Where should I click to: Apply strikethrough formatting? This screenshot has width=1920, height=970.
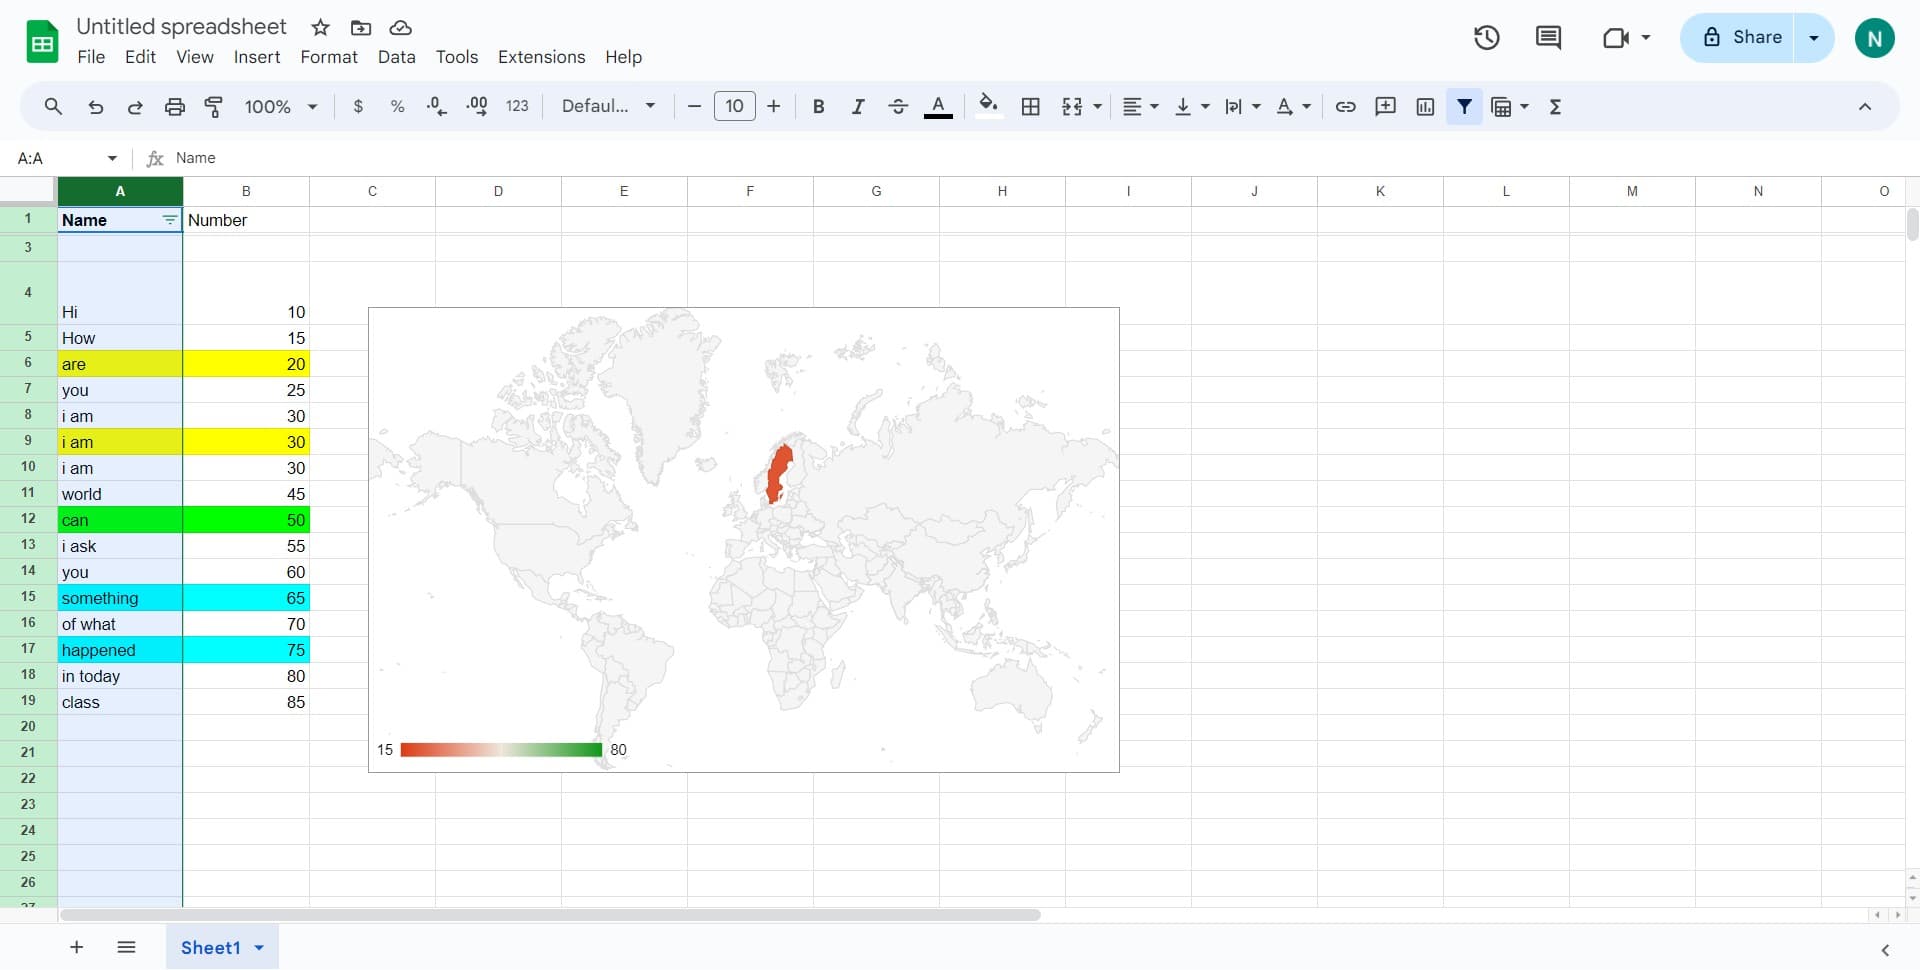[x=898, y=106]
